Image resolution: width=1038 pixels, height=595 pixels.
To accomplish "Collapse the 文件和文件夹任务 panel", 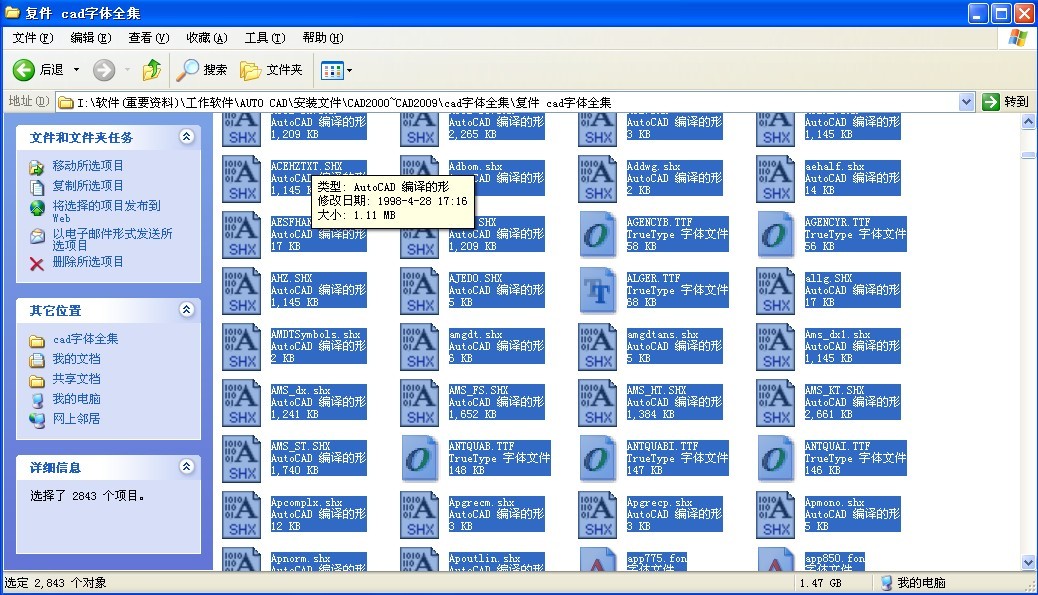I will coord(187,136).
